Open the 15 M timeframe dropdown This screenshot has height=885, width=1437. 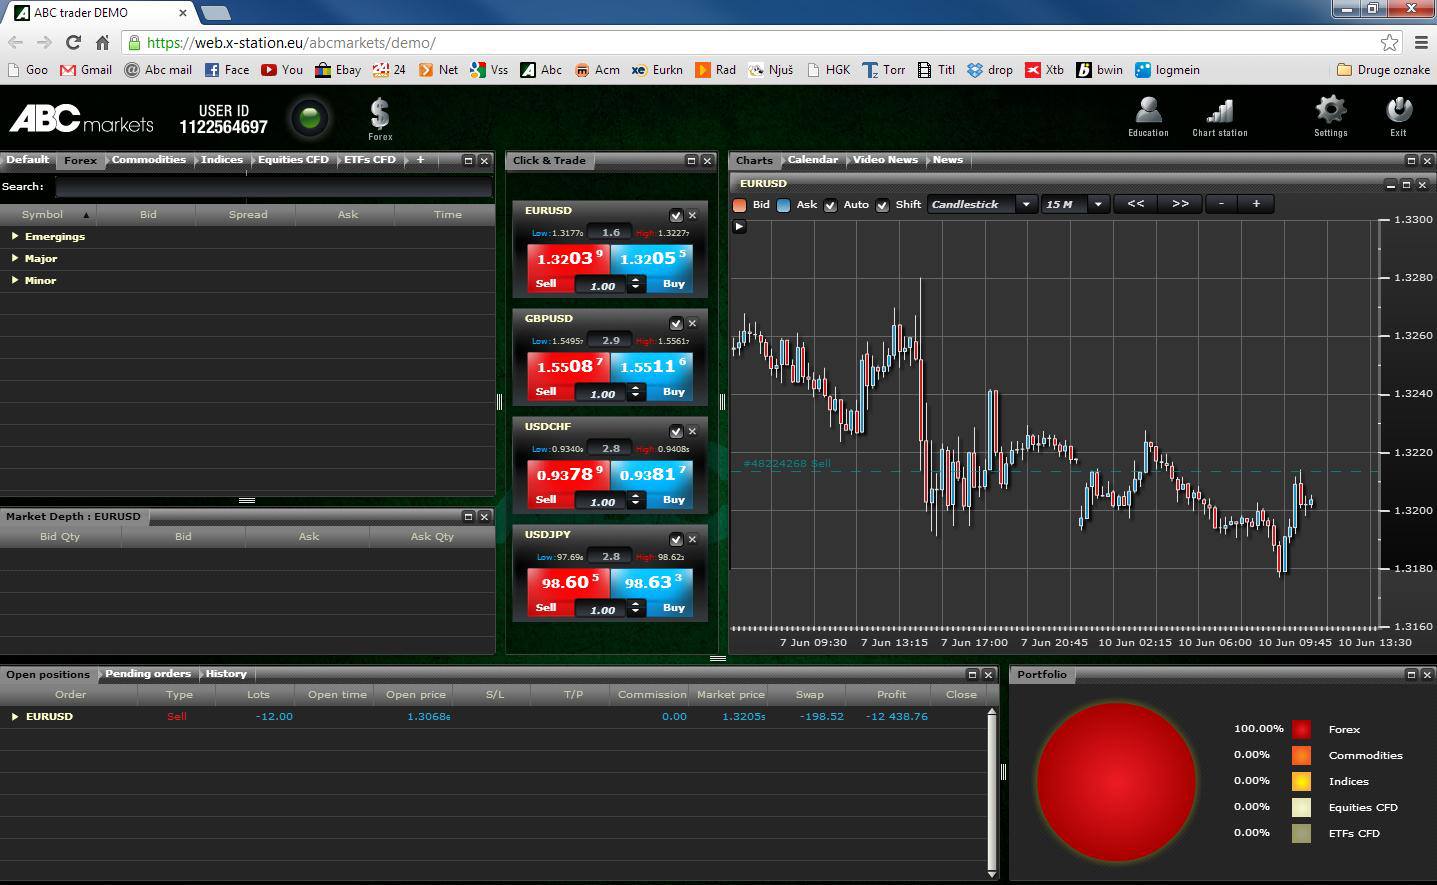(x=1075, y=204)
